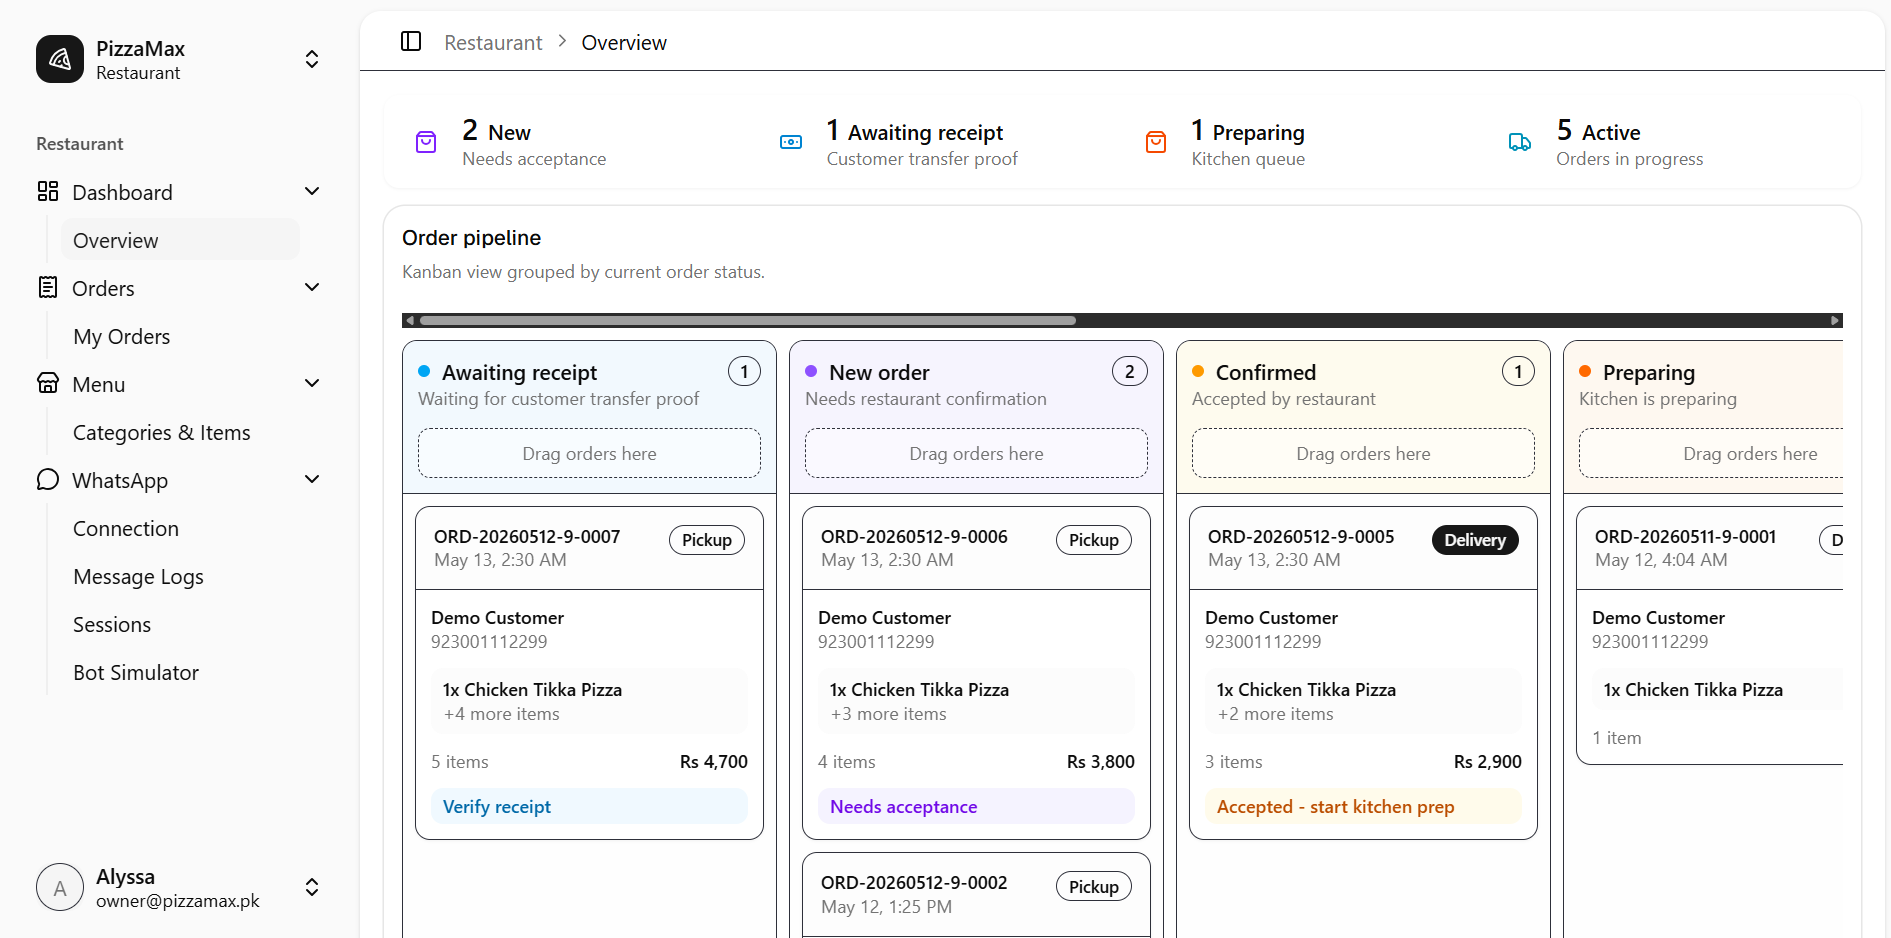
Task: Click Delivery badge on order 0005
Action: [1475, 540]
